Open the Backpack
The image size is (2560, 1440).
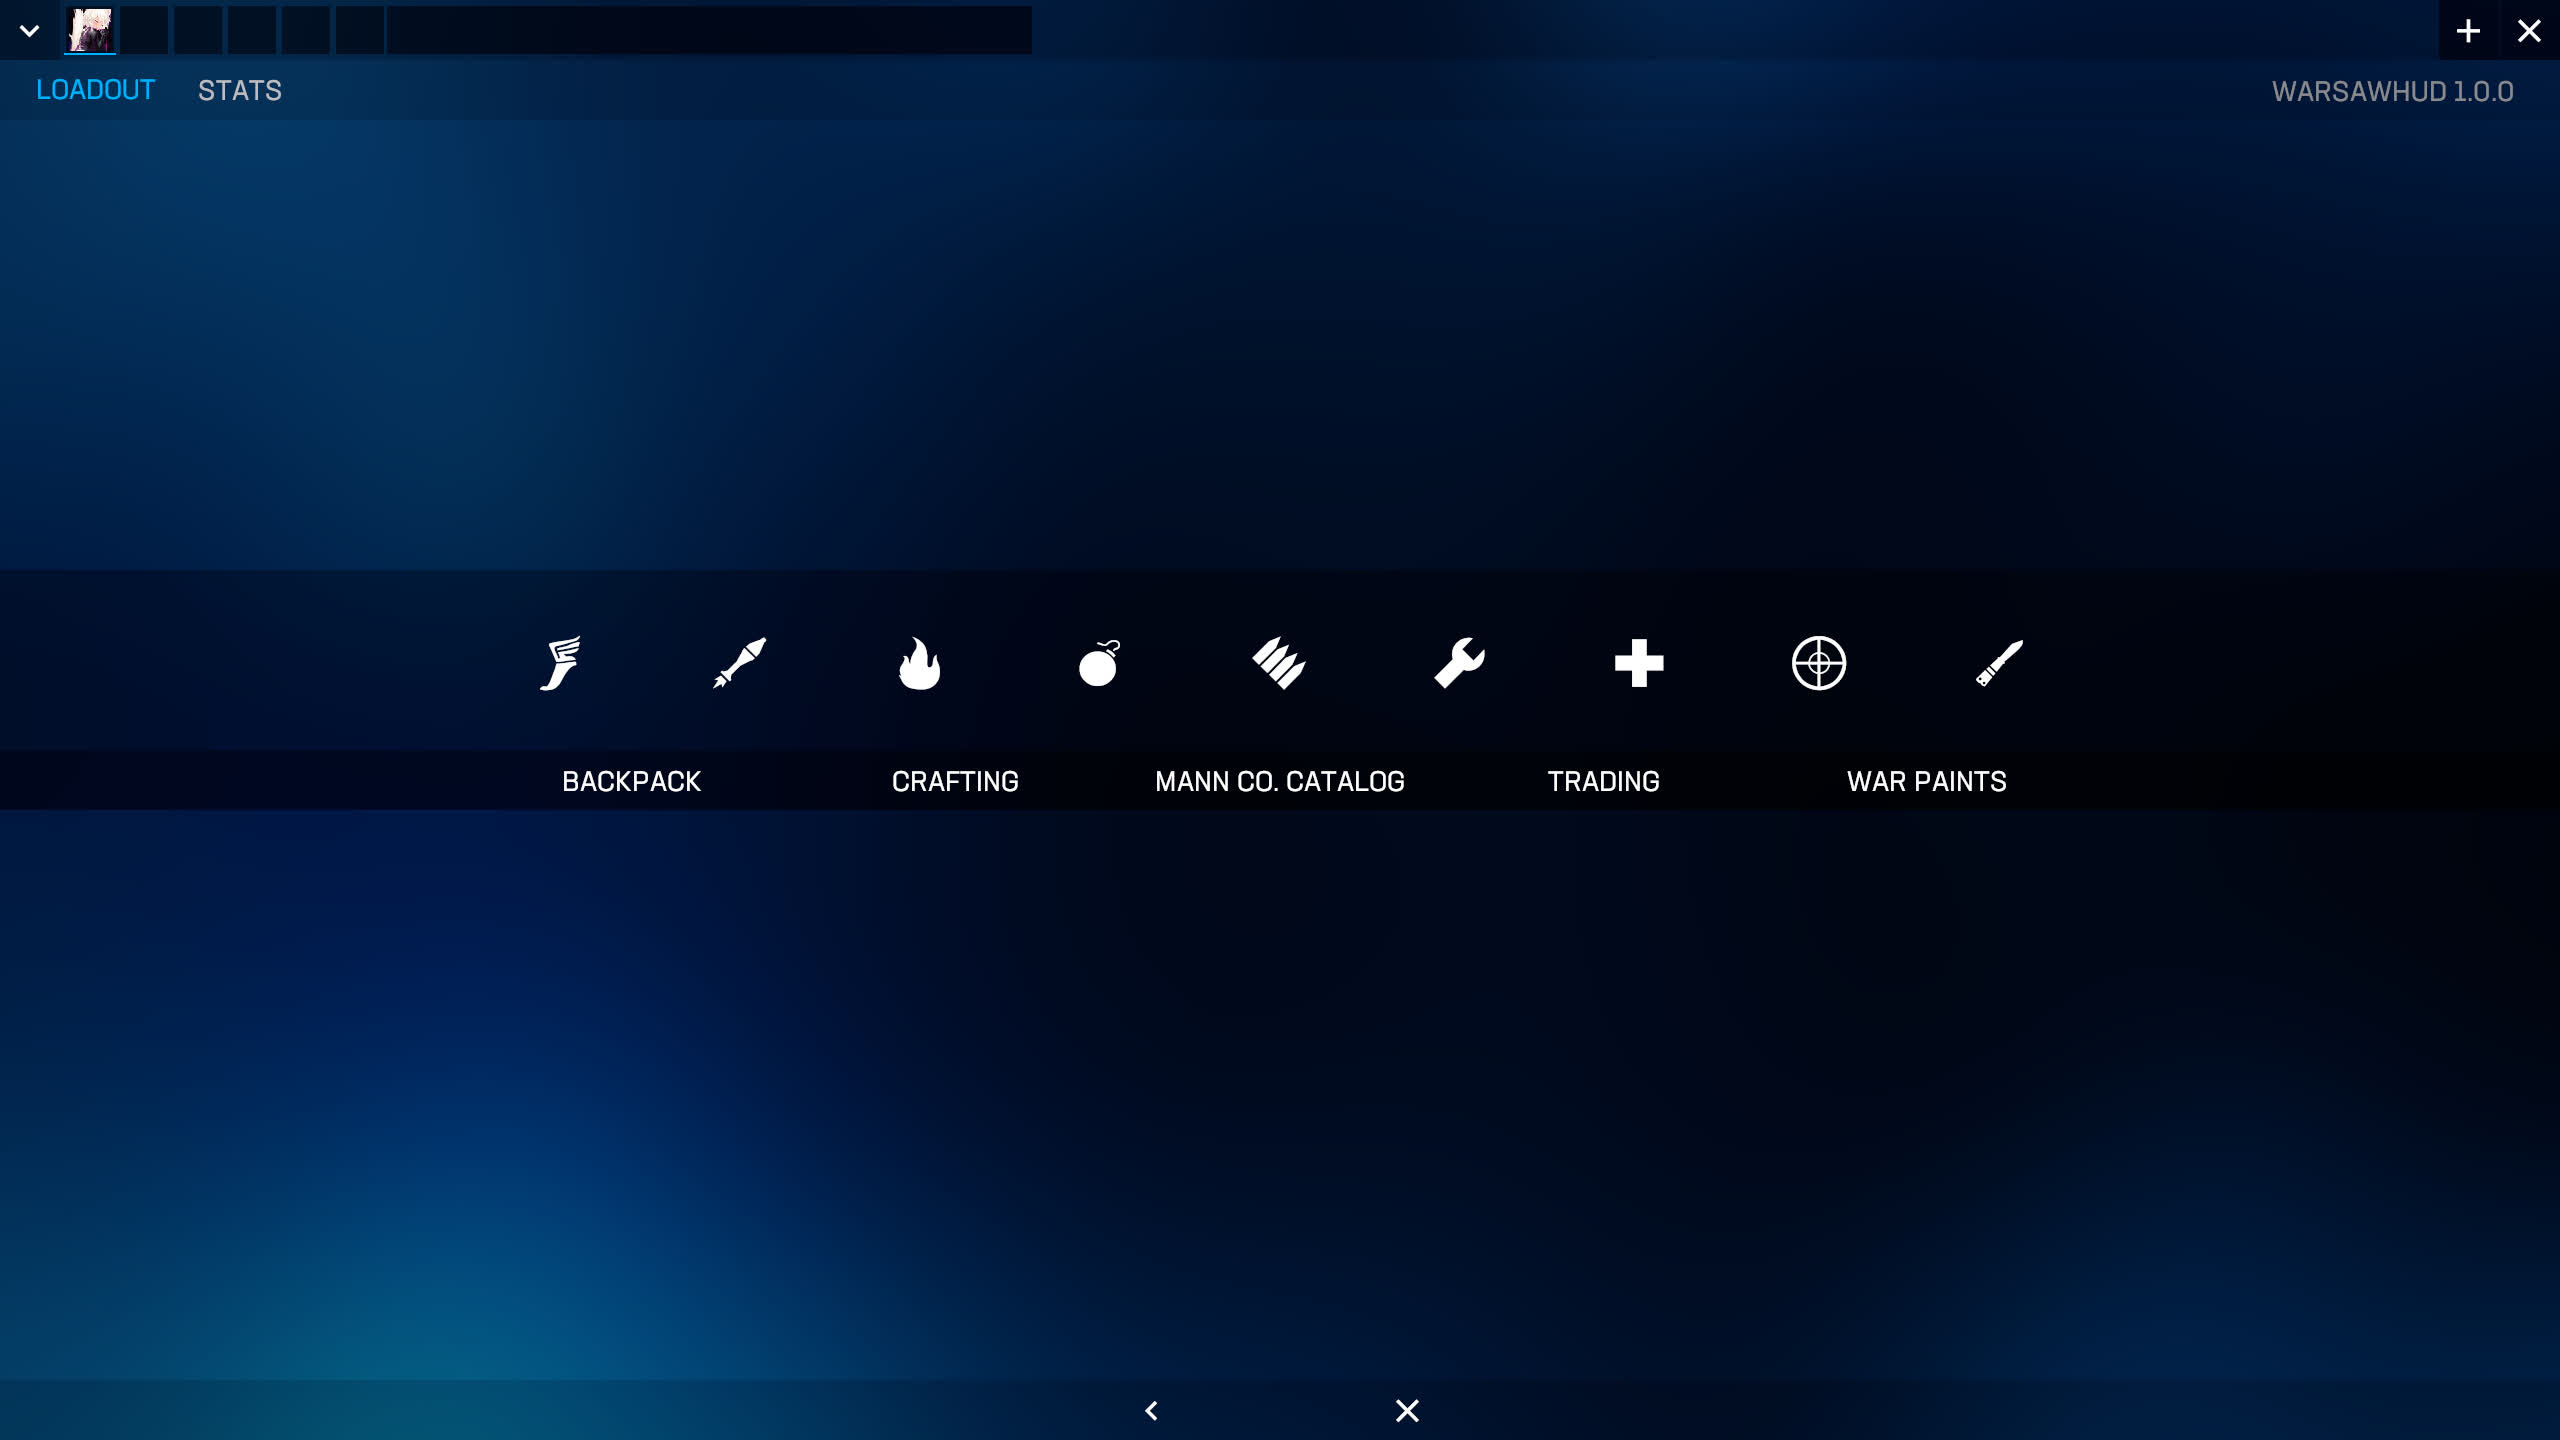pyautogui.click(x=631, y=781)
